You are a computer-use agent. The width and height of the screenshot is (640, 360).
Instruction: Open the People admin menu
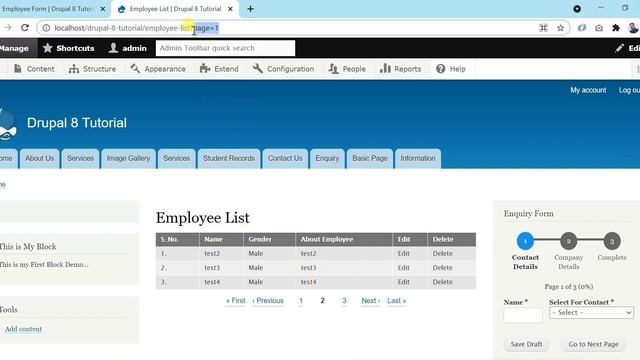(x=347, y=69)
